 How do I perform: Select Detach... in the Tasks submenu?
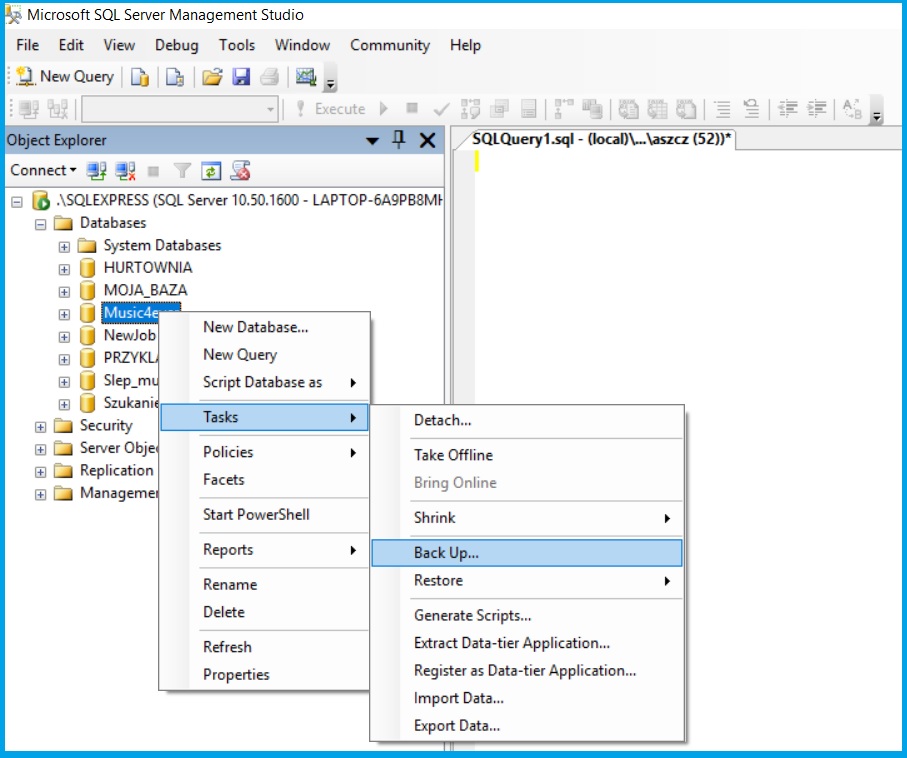point(442,421)
